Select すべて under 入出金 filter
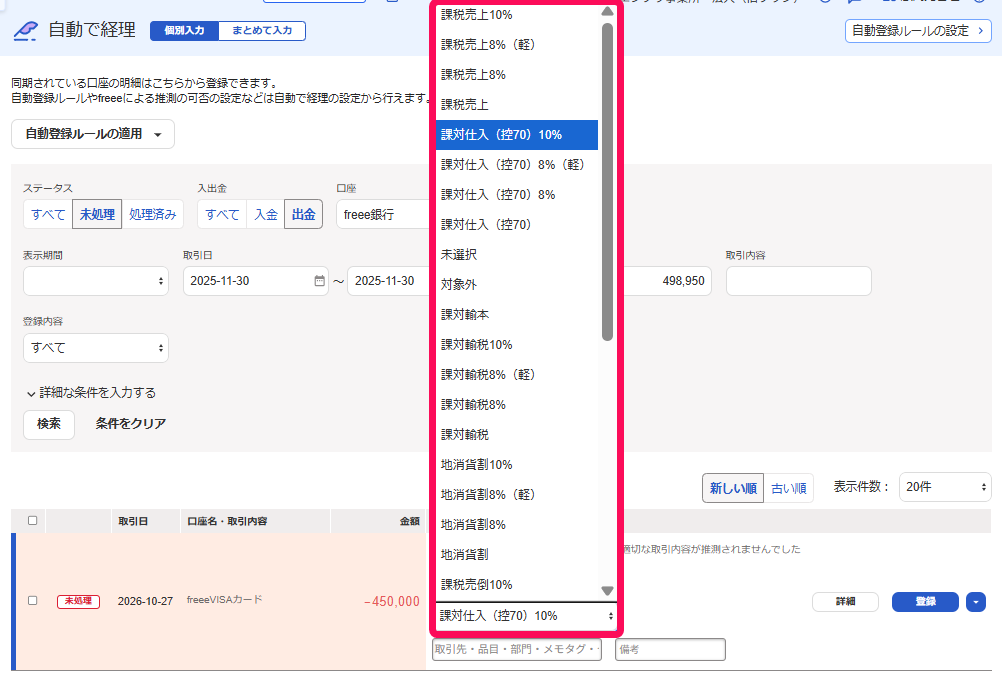 pyautogui.click(x=222, y=214)
